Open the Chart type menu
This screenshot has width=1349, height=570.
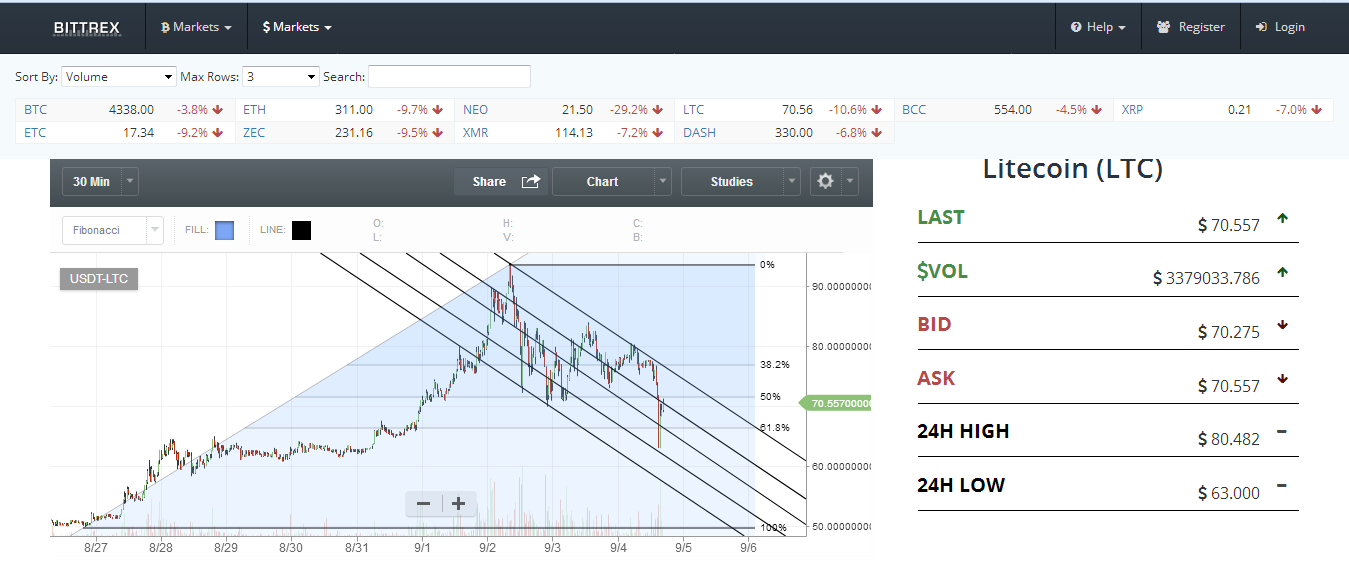coord(602,182)
